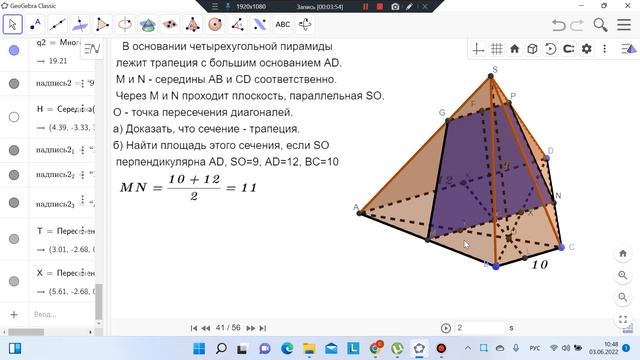Redo the last action
Screen dimensions: 640x360
tap(577, 25)
